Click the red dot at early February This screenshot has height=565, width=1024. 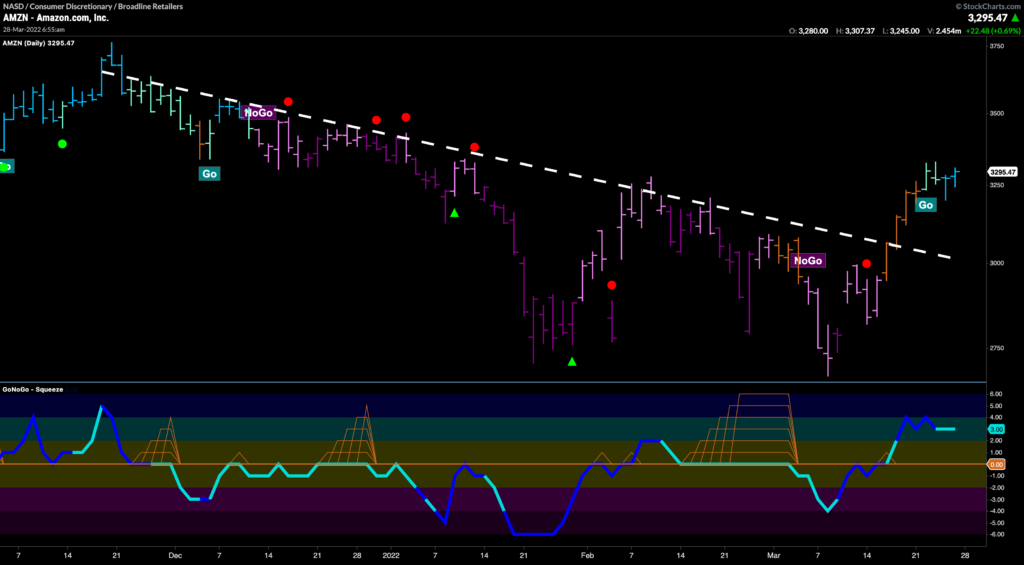click(612, 285)
